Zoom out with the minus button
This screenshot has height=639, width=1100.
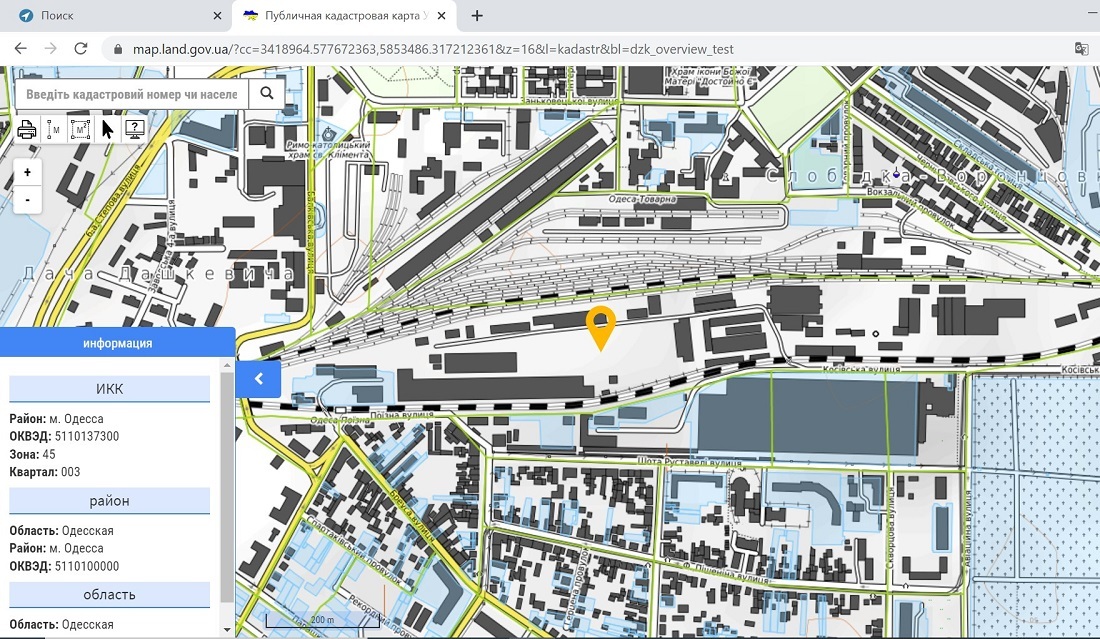point(27,200)
